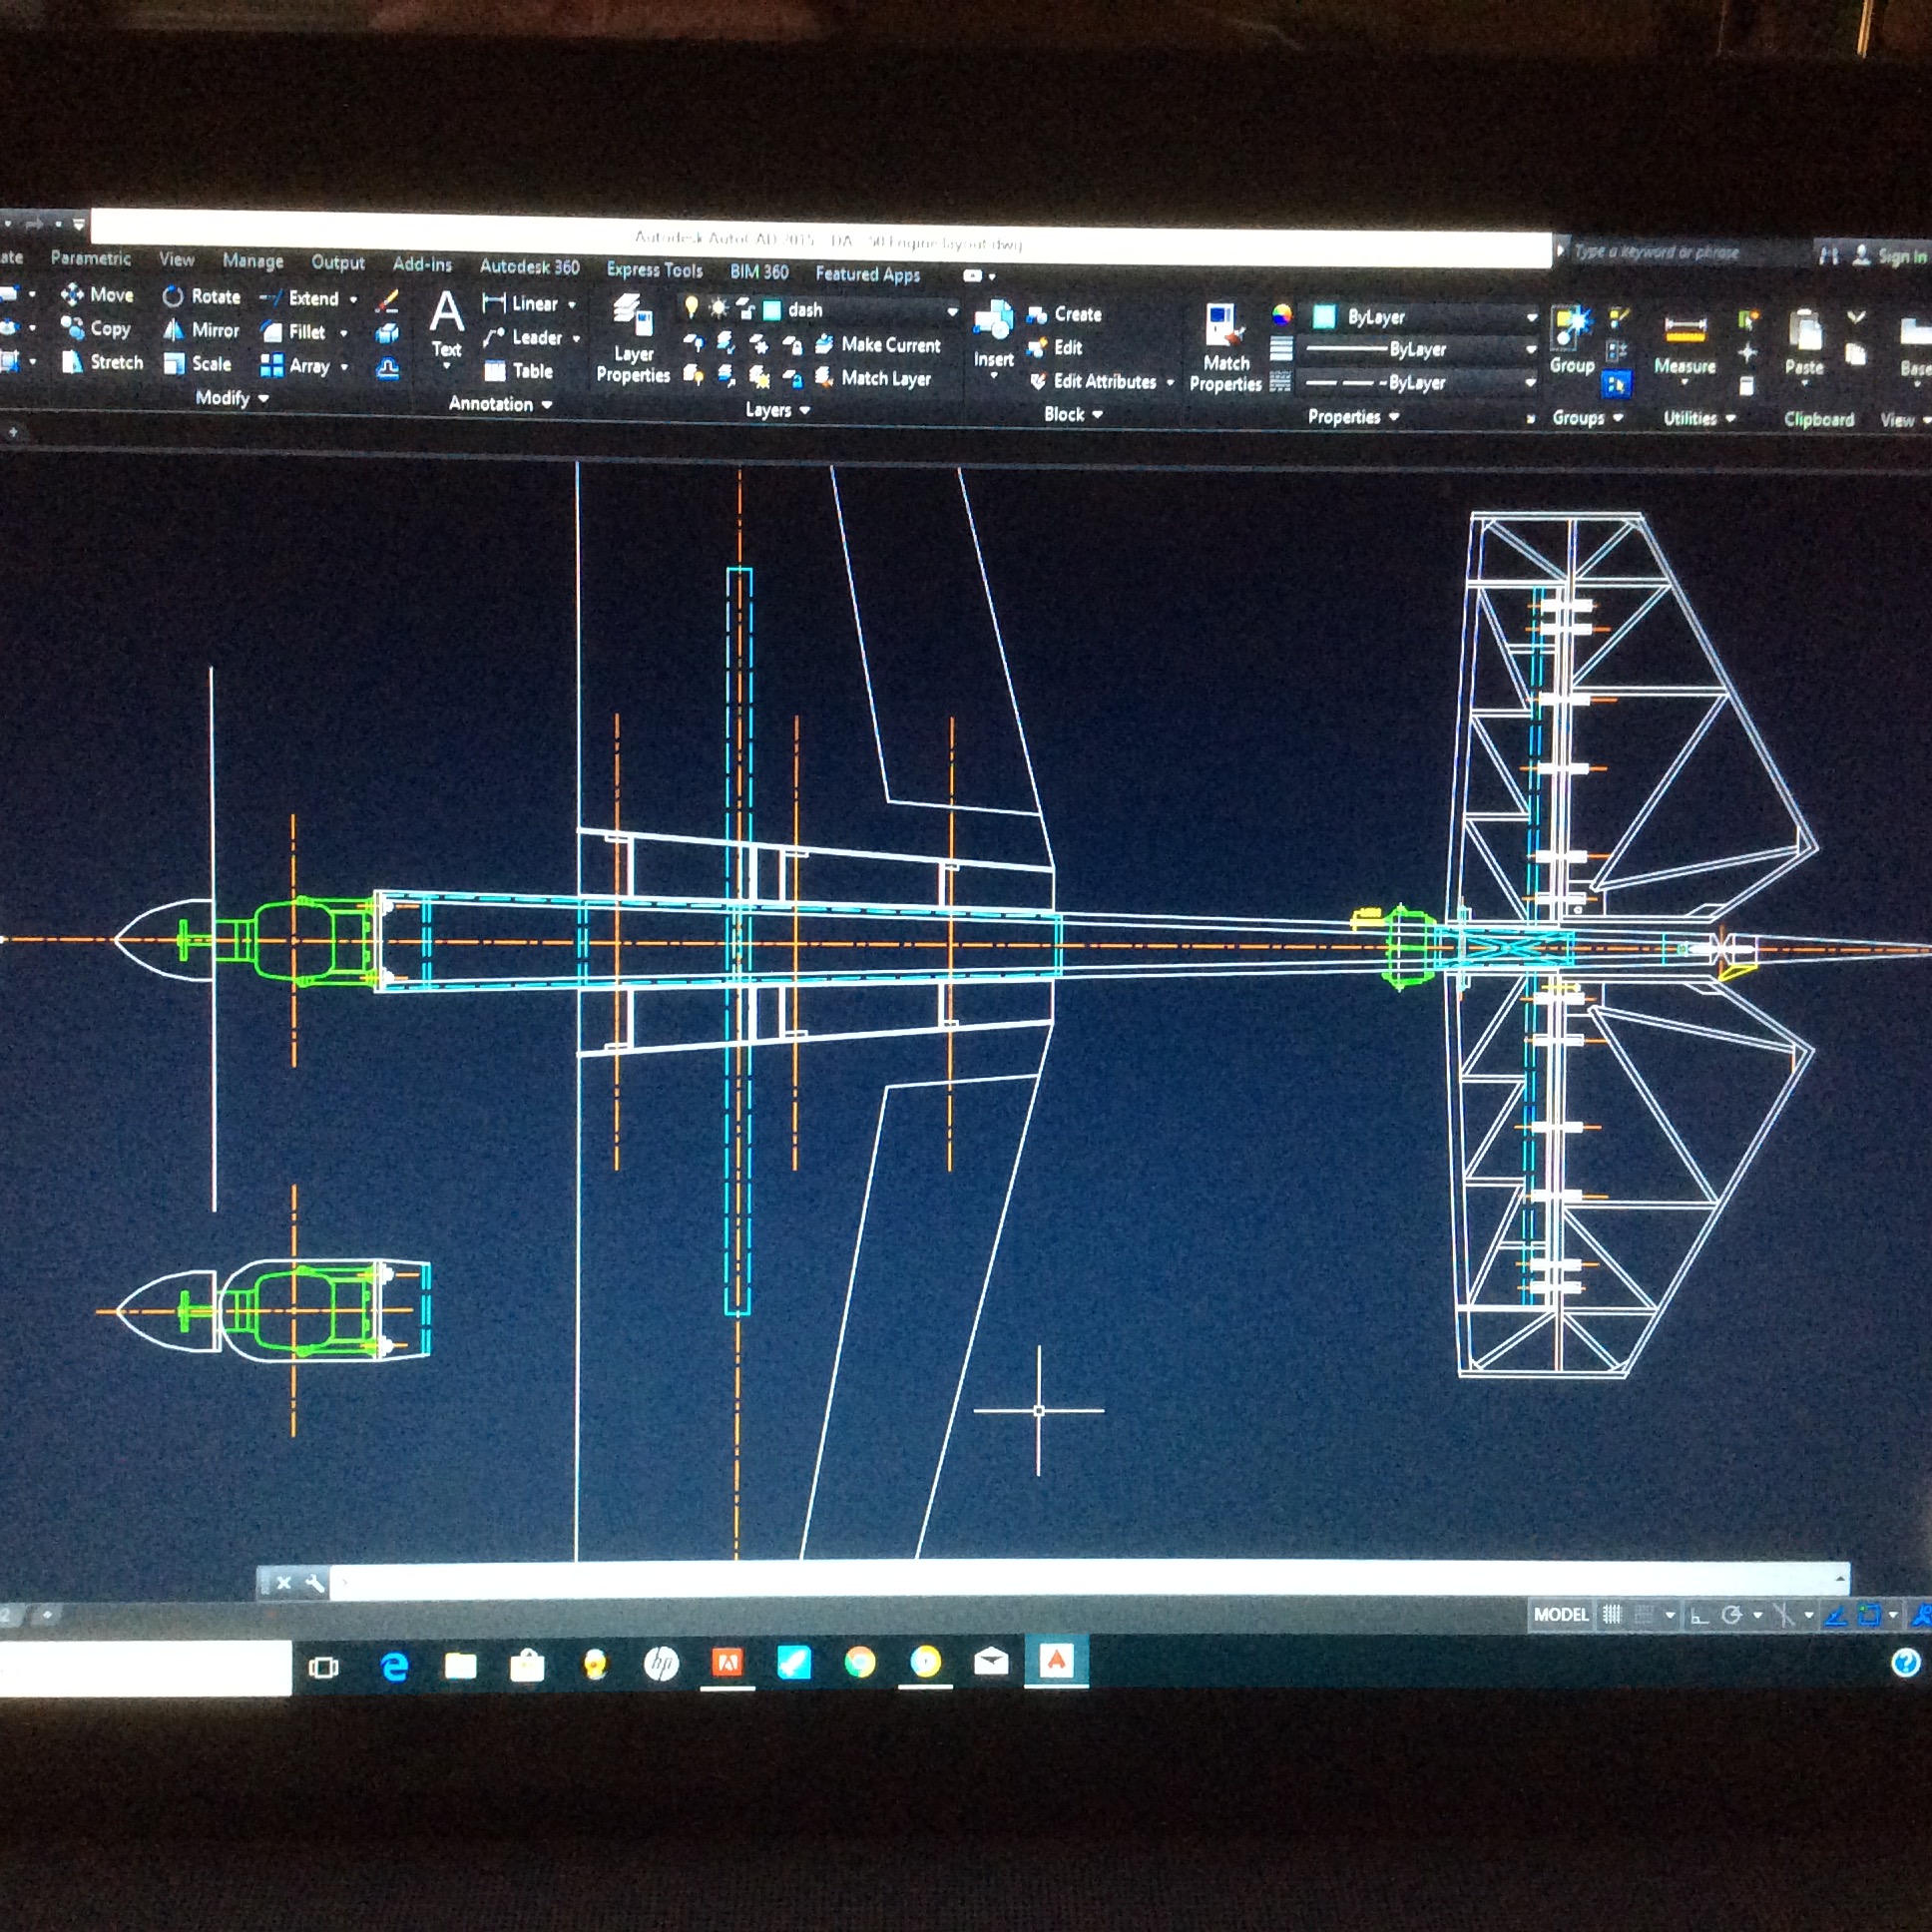Toggle grid display in status bar
The height and width of the screenshot is (1932, 1932).
(x=1612, y=1615)
